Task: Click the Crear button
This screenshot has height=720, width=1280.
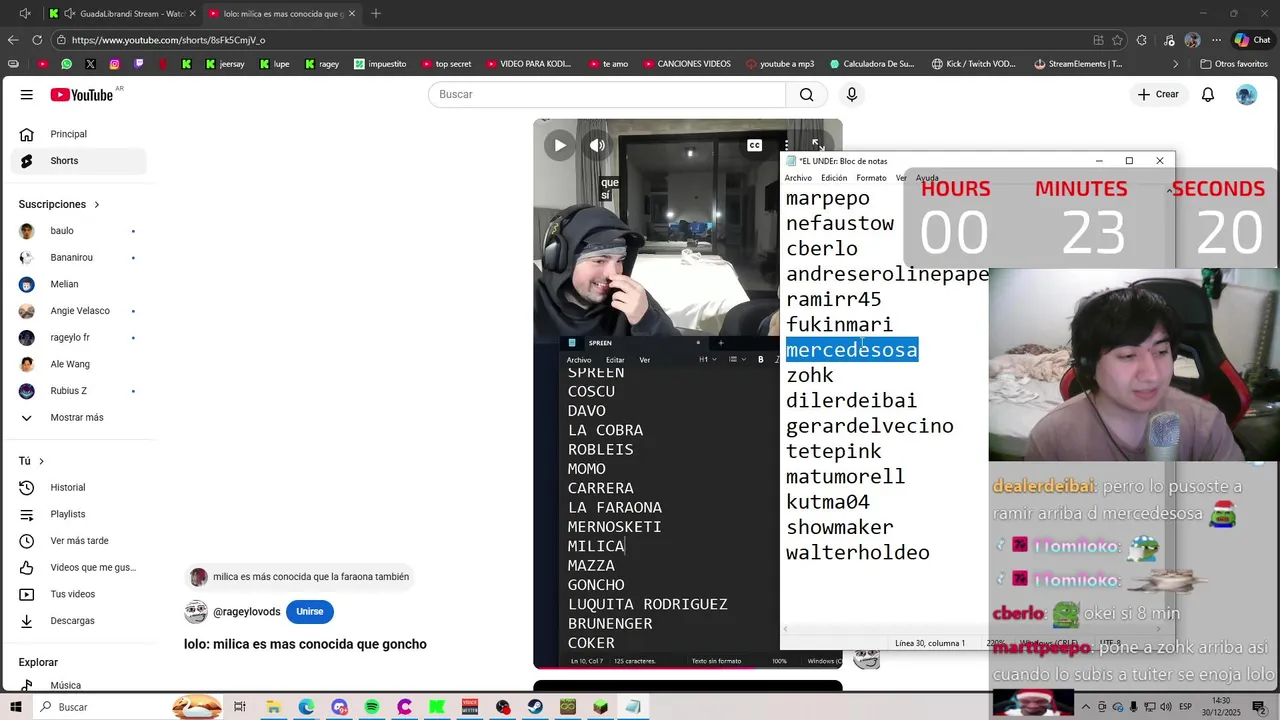Action: (x=1158, y=94)
